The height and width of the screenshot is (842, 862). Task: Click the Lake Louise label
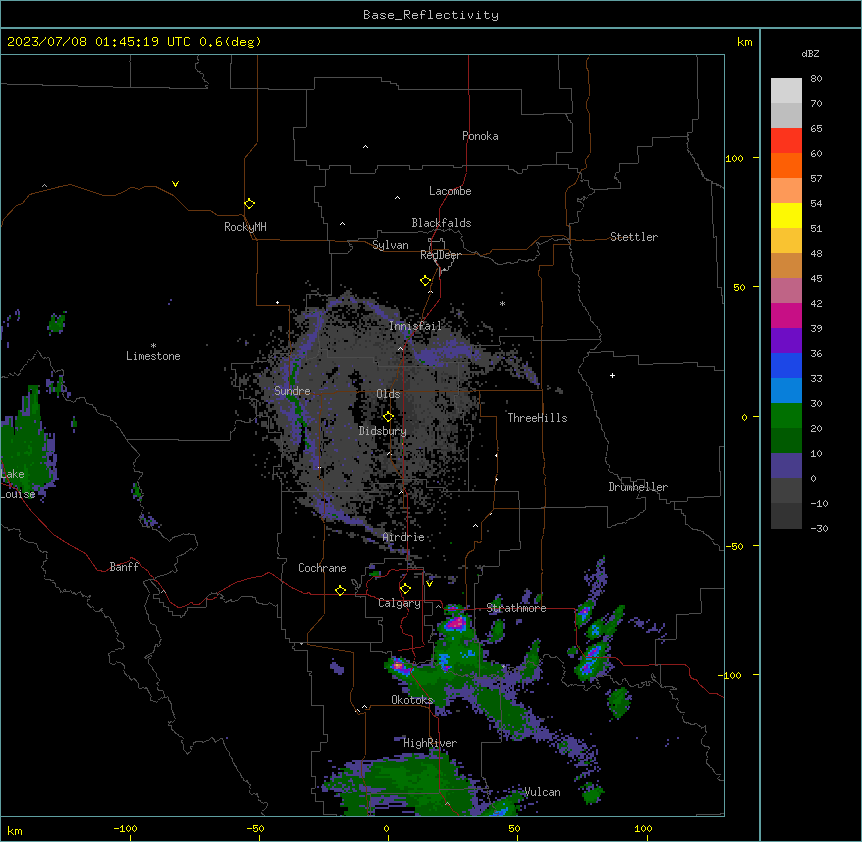[16, 484]
